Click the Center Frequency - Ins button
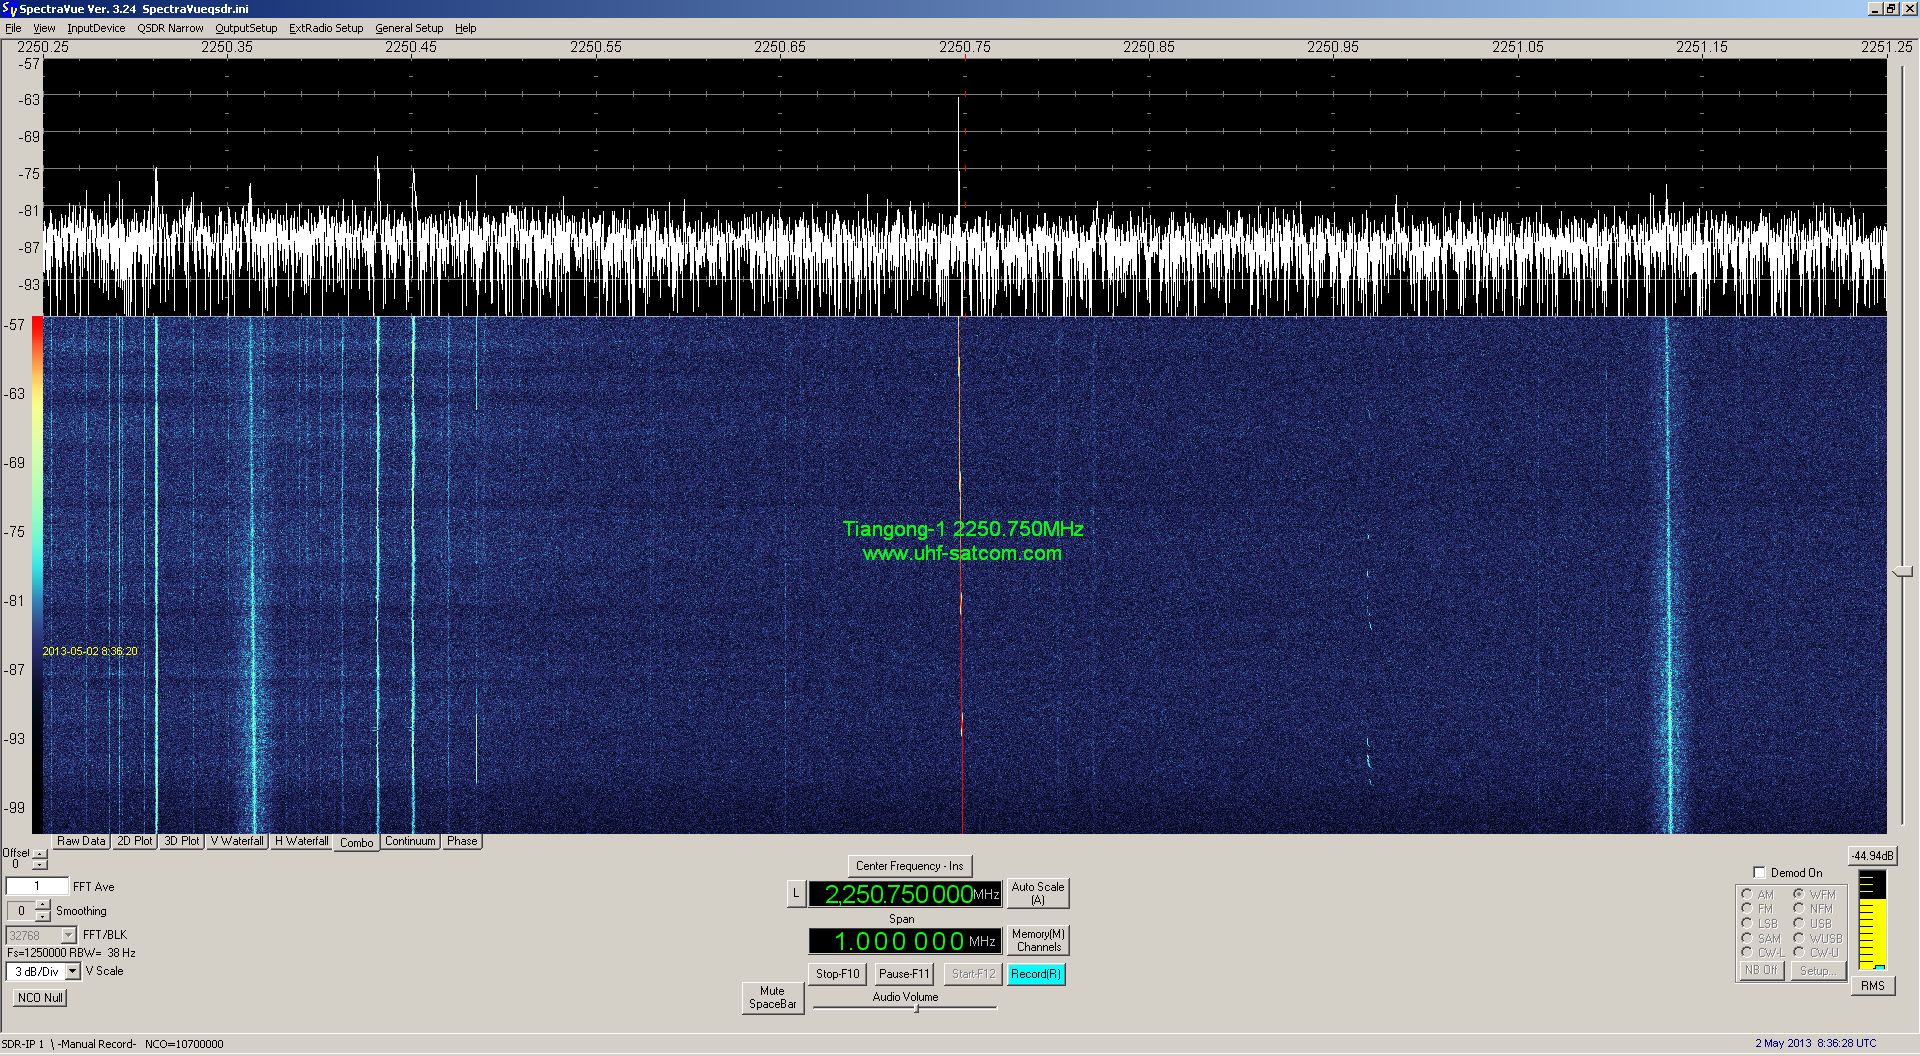This screenshot has height=1056, width=1920. pos(910,866)
